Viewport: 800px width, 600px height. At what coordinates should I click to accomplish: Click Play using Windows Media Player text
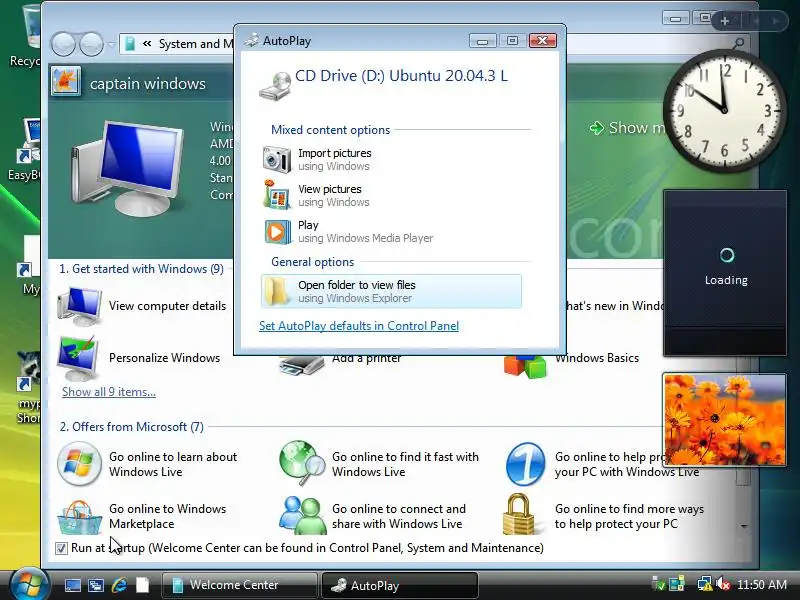point(365,232)
